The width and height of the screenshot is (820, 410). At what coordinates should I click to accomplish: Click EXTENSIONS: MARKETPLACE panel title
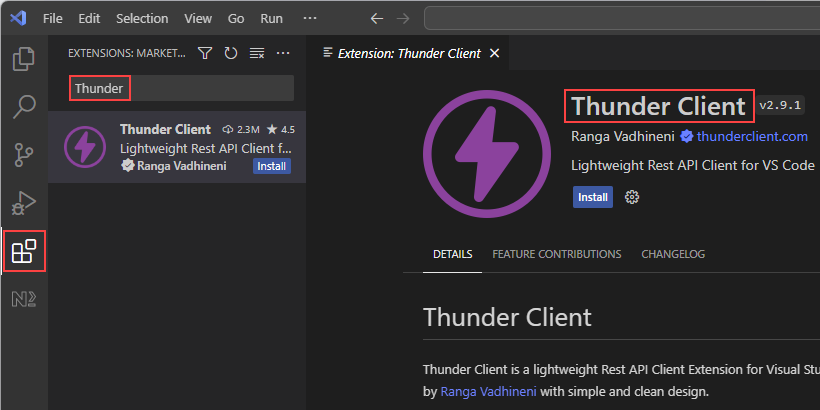[x=127, y=53]
